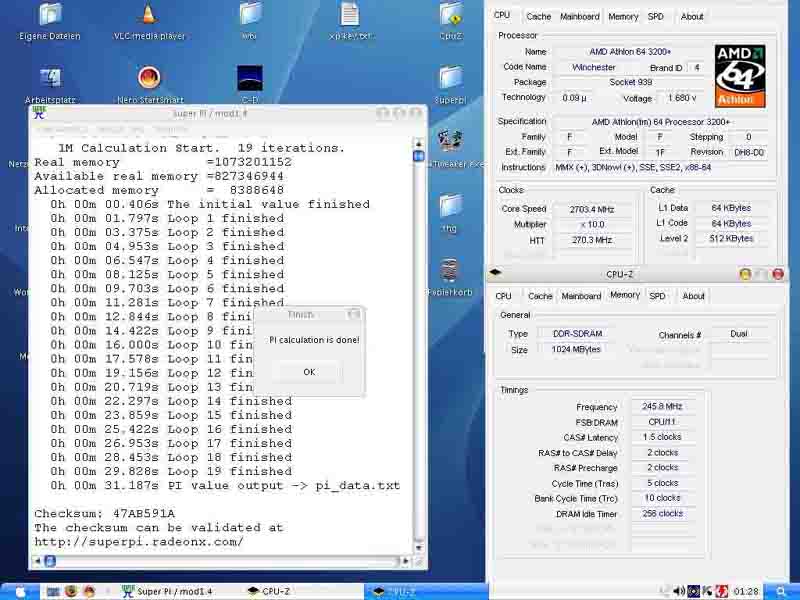
Task: Click the memory Size value 1024 MBytes
Action: coord(576,349)
